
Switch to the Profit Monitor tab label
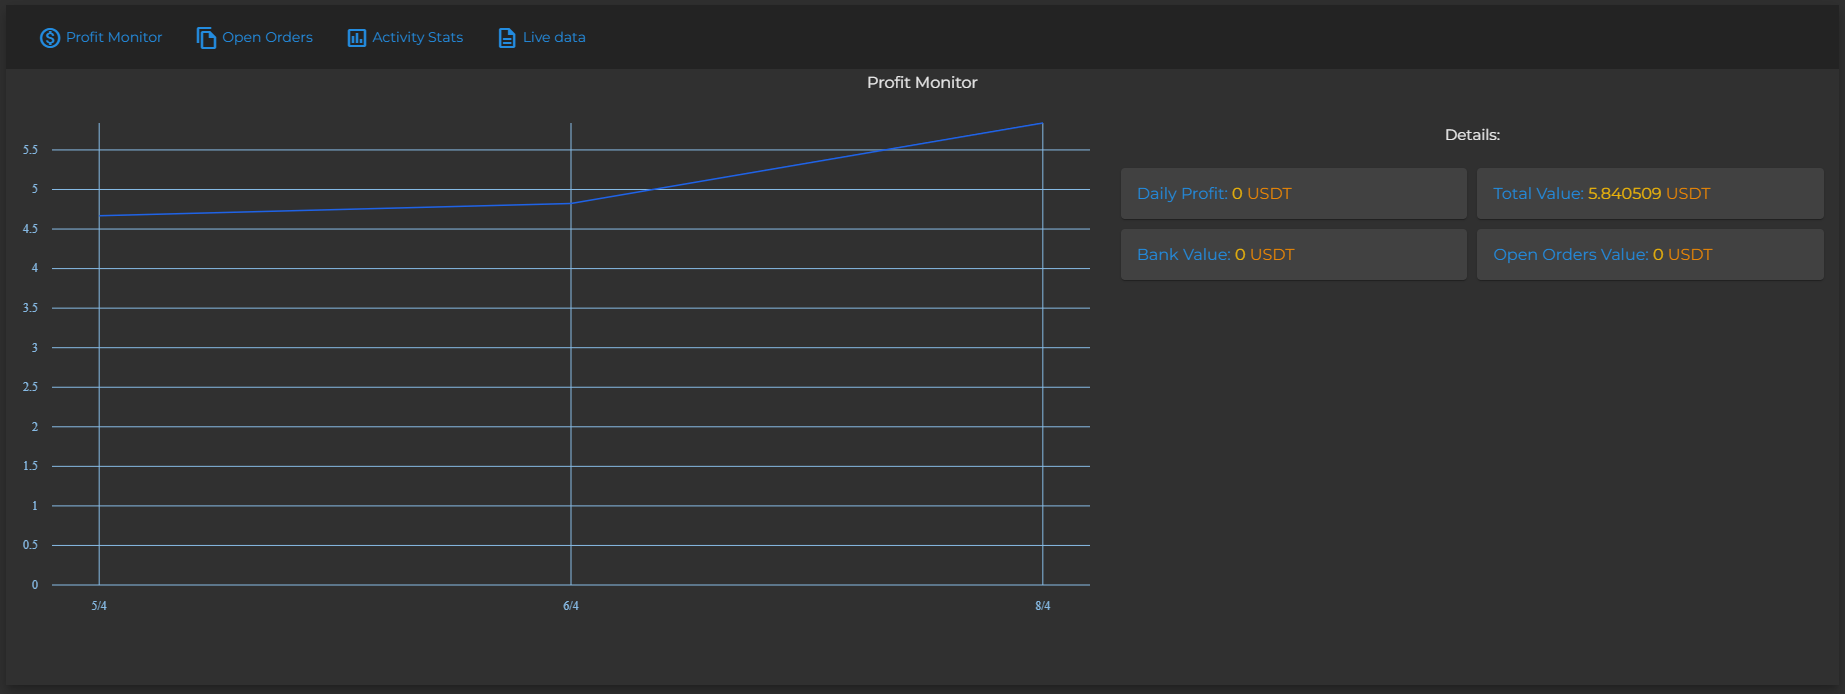coord(114,37)
